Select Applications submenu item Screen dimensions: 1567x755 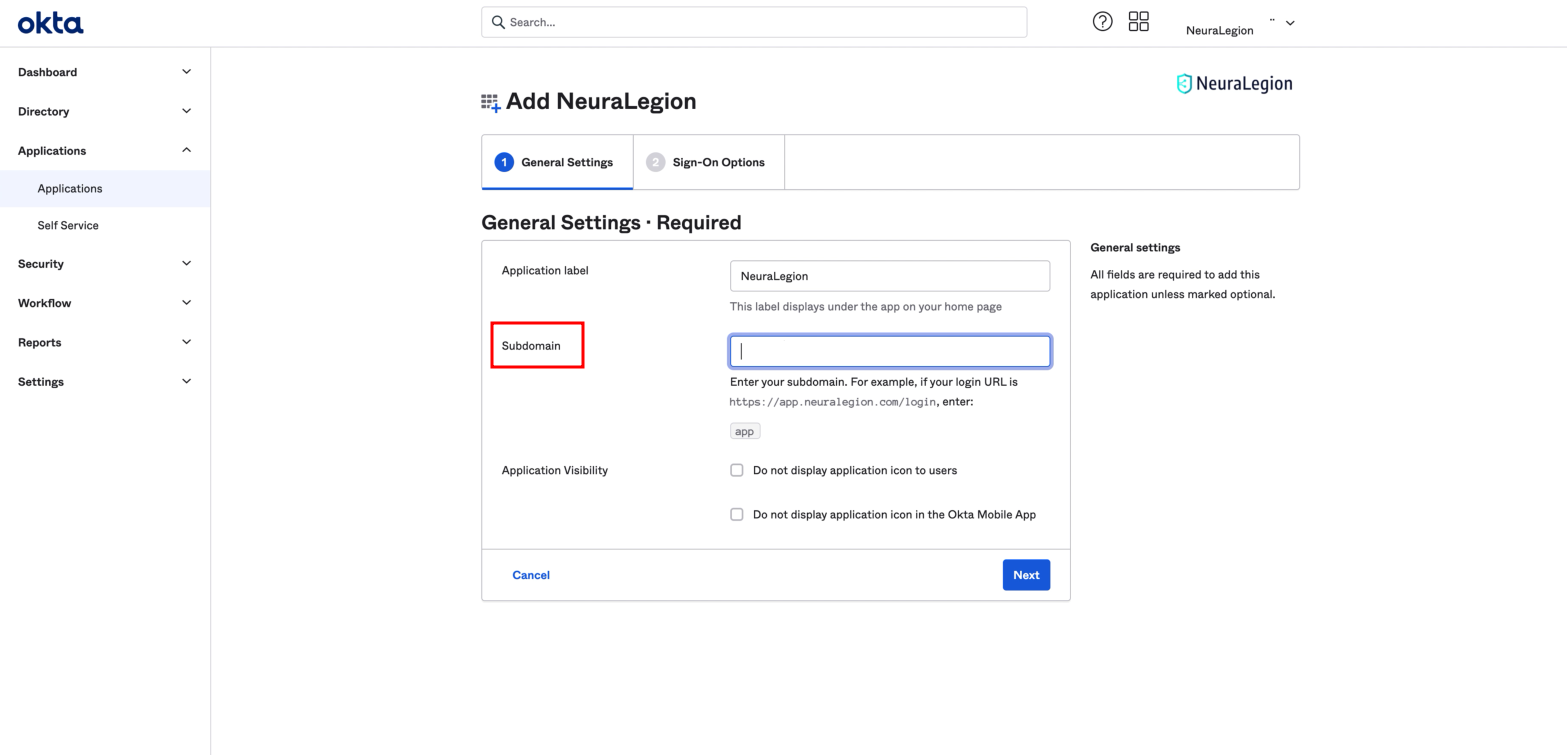point(105,188)
